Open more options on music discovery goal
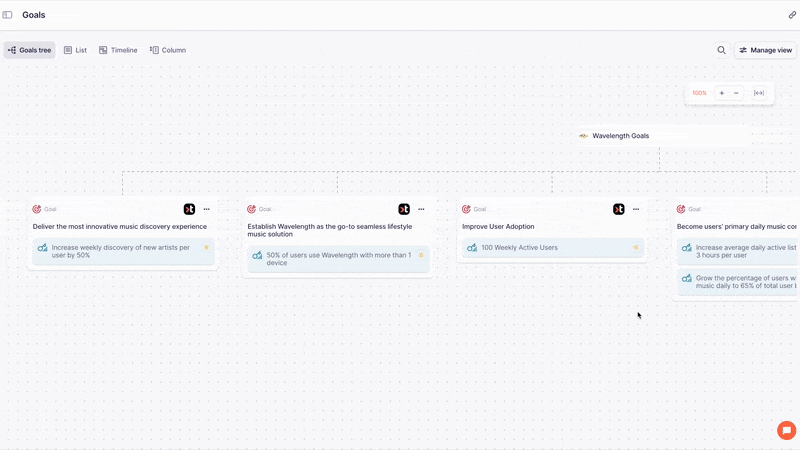800x450 pixels. point(207,209)
